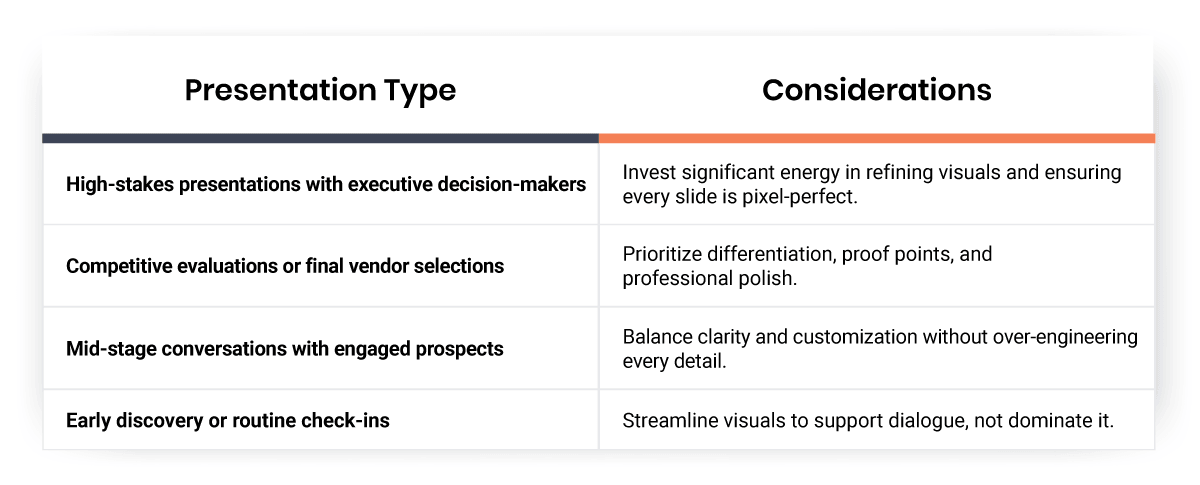The height and width of the screenshot is (485, 1200).
Task: Click the words every detail in third row
Action: 674,360
